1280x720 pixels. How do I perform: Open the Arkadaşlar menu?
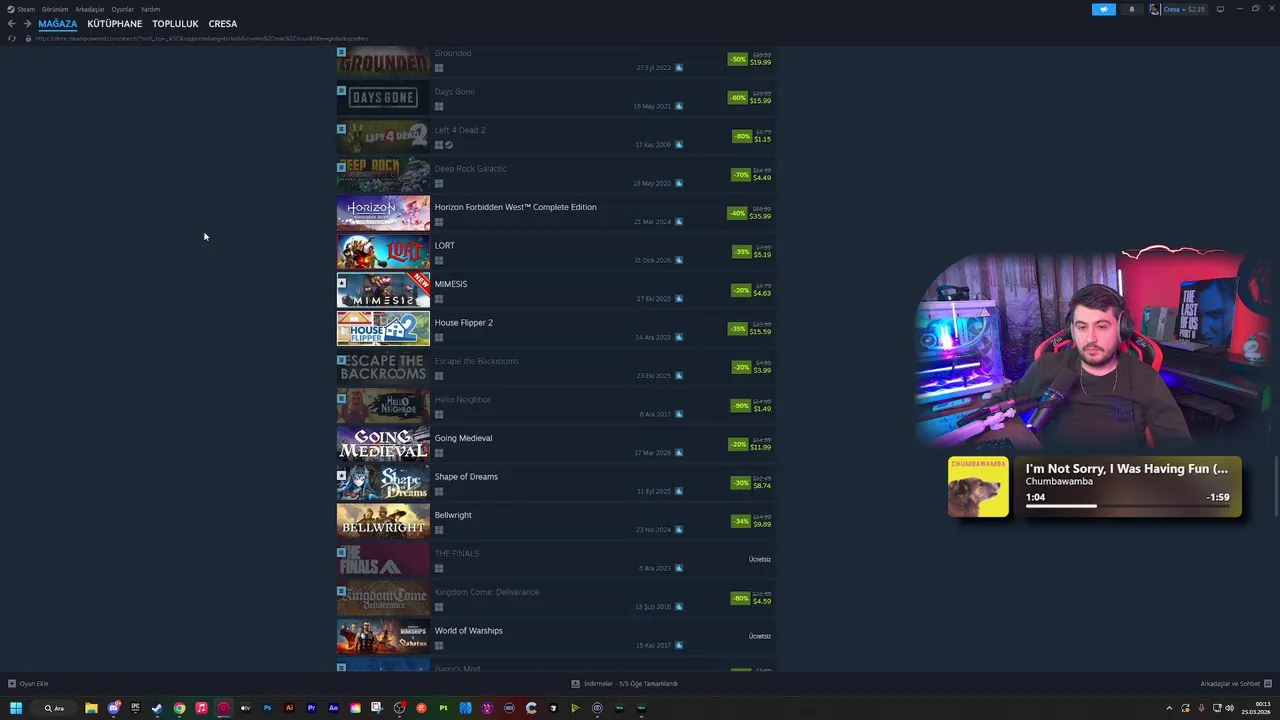pos(90,9)
